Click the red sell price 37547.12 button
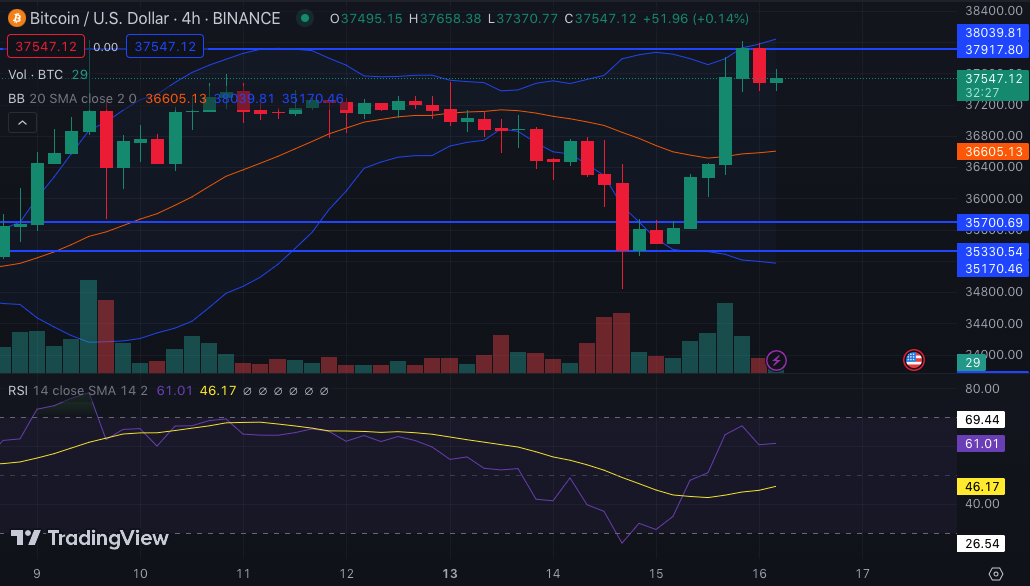 click(46, 47)
